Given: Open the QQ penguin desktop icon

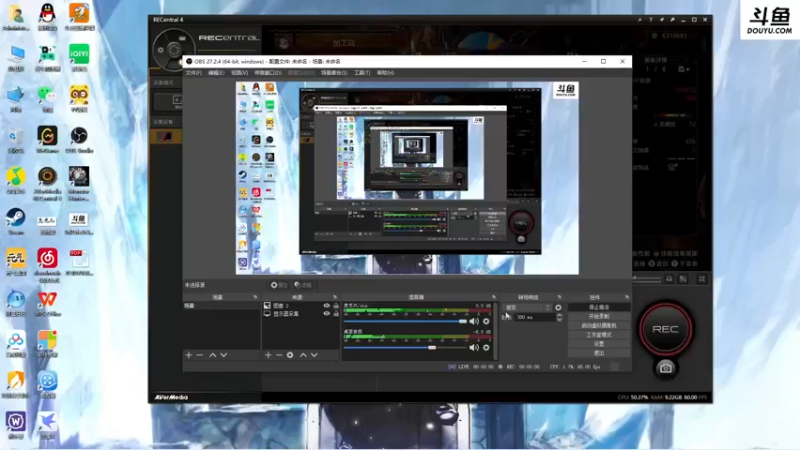Looking at the screenshot, I should click(47, 17).
